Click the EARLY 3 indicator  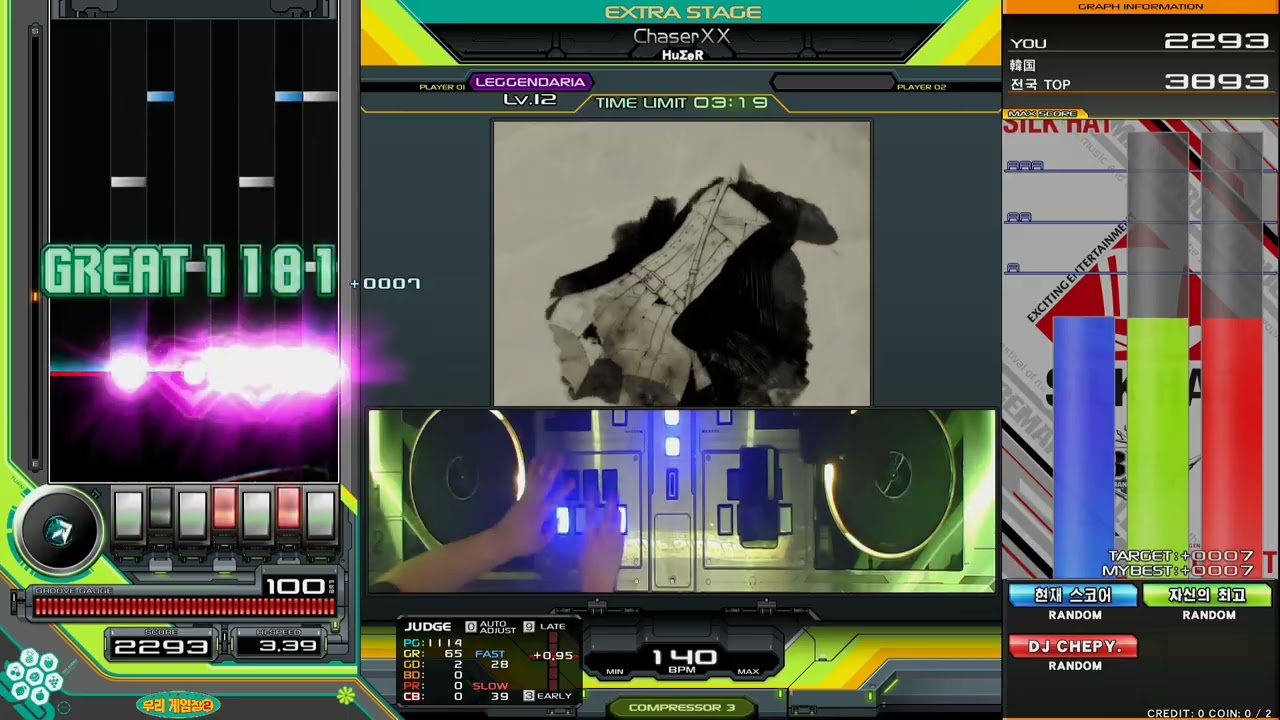click(x=548, y=696)
